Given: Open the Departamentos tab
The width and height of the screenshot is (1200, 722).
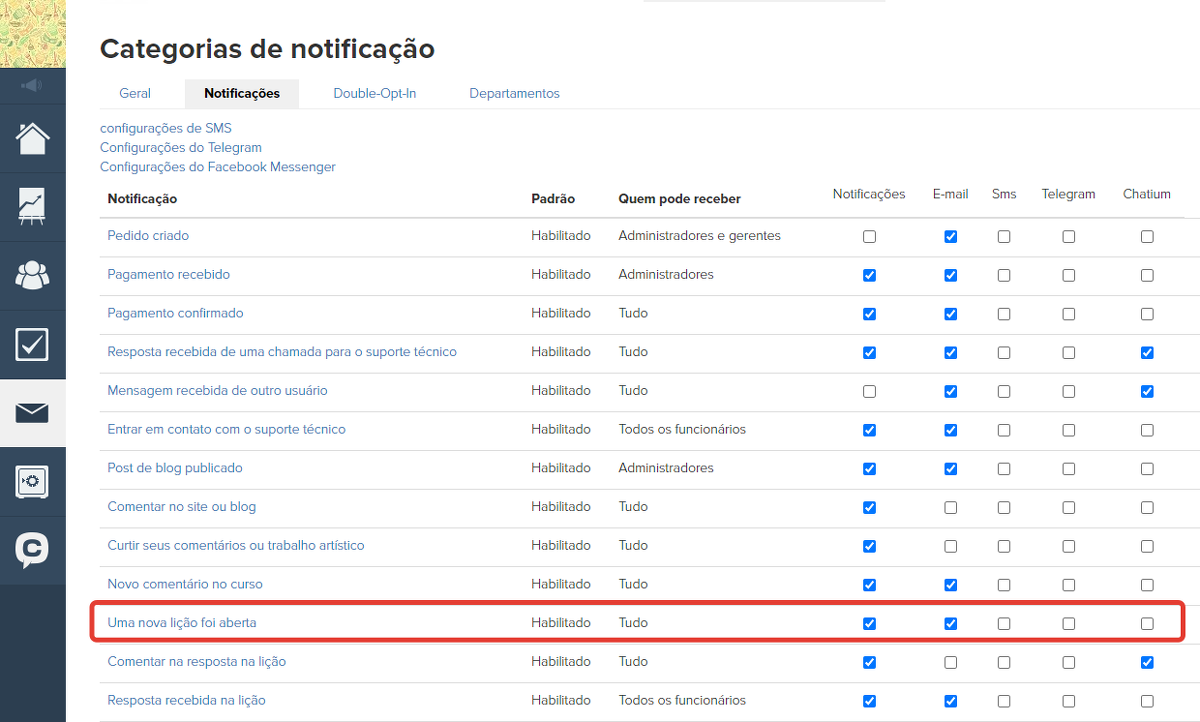Looking at the screenshot, I should tap(514, 93).
